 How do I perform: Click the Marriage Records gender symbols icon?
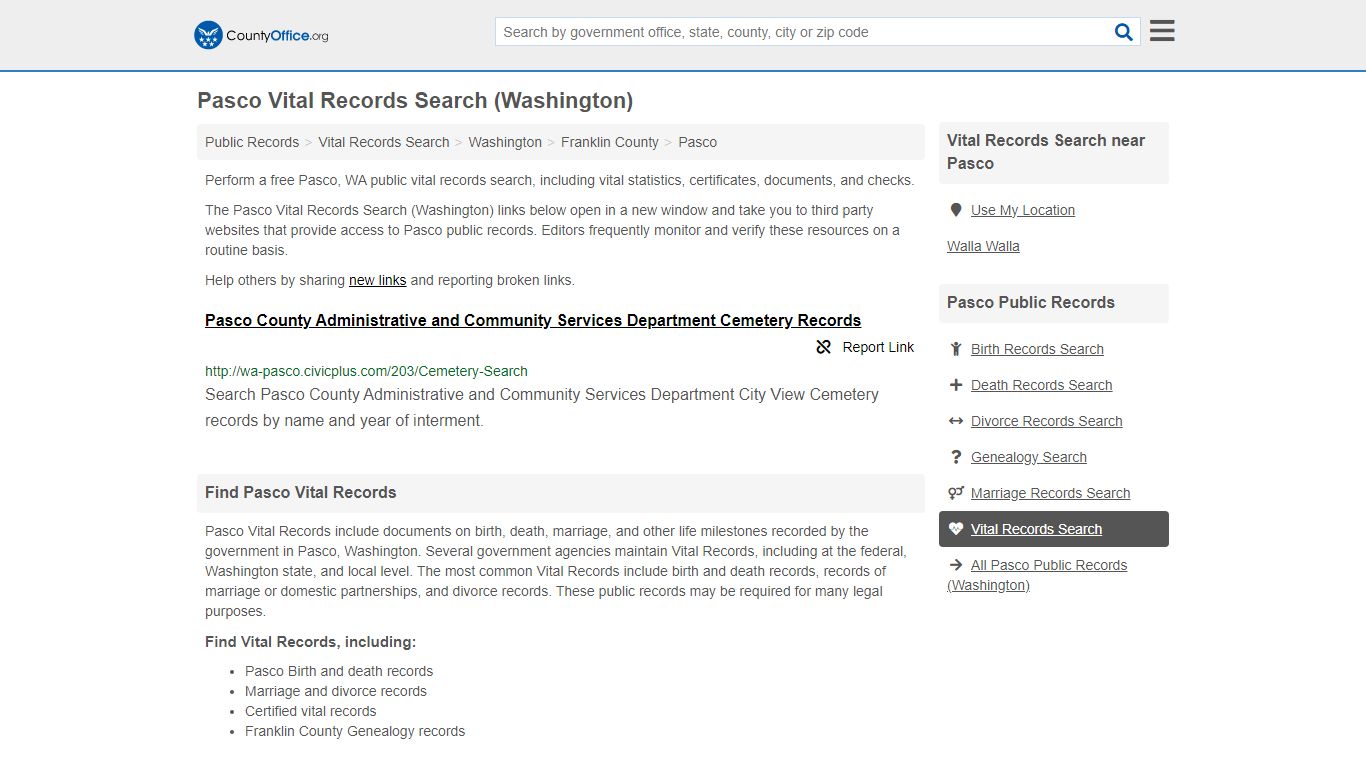click(956, 493)
